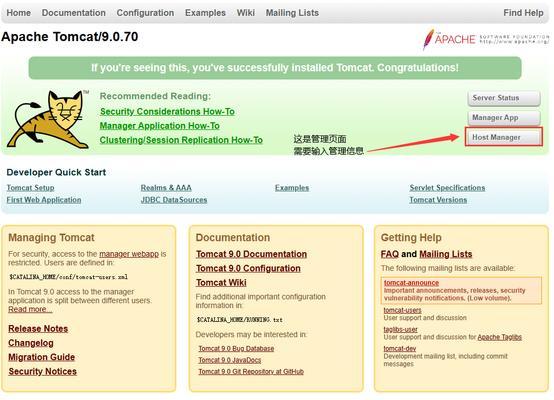The width and height of the screenshot is (554, 400).
Task: Click the Developer Quick Start heading
Action: pyautogui.click(x=56, y=172)
